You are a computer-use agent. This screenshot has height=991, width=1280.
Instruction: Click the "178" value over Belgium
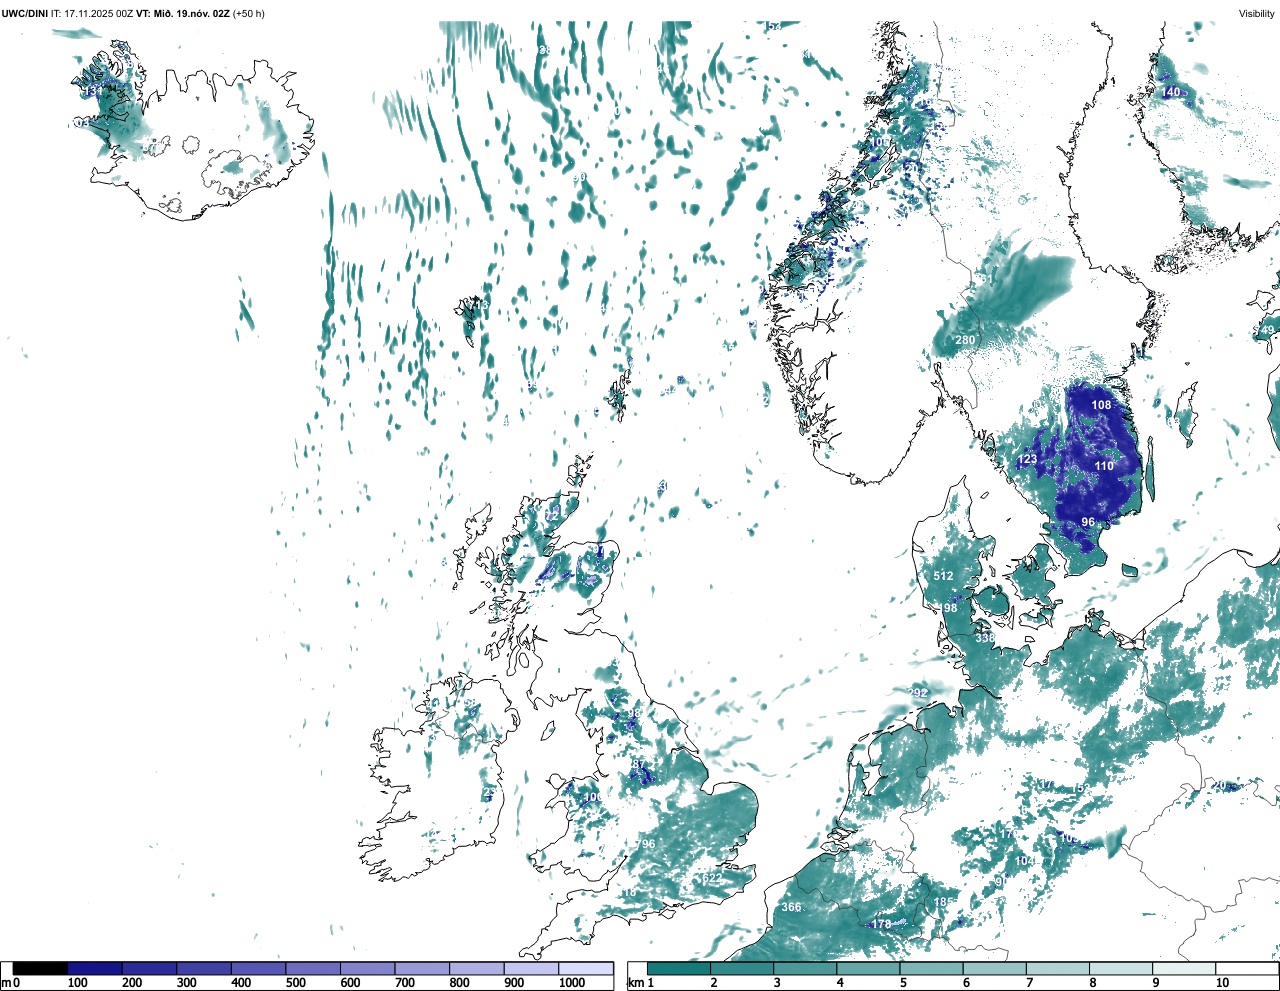(881, 925)
